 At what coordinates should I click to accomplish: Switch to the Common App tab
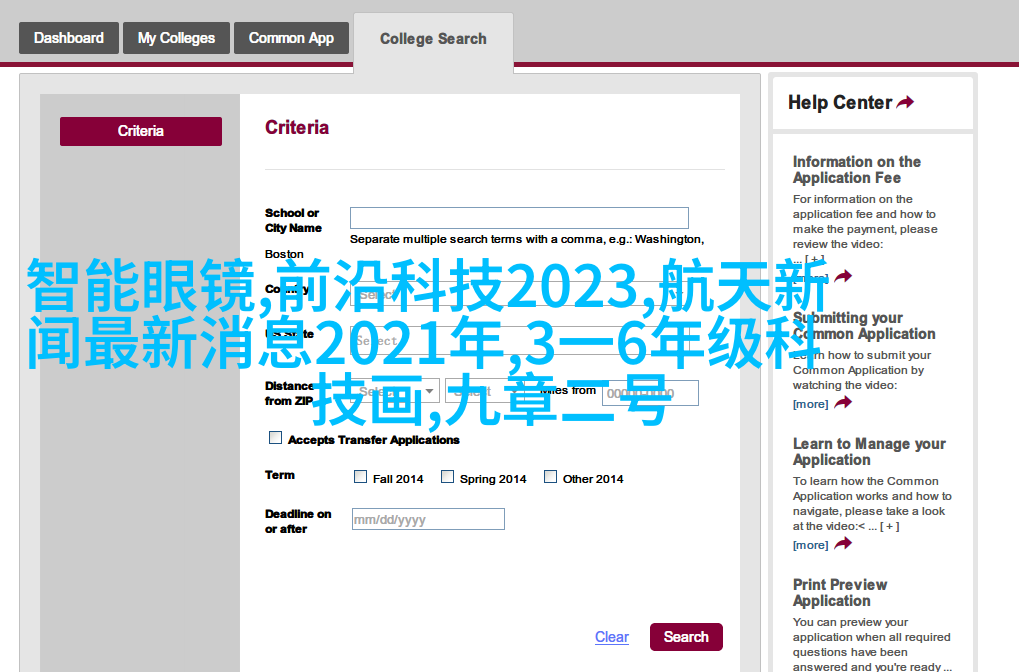pos(291,38)
